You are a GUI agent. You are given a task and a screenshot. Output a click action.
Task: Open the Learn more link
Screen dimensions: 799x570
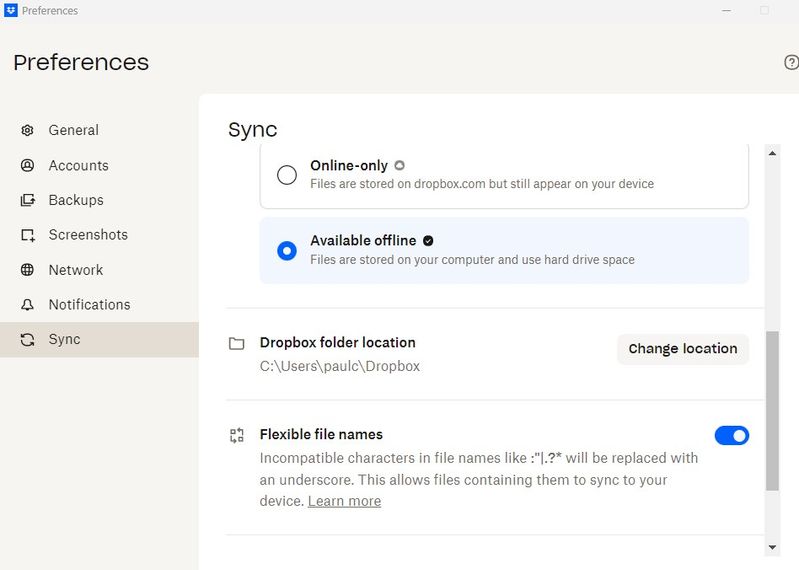coord(344,501)
